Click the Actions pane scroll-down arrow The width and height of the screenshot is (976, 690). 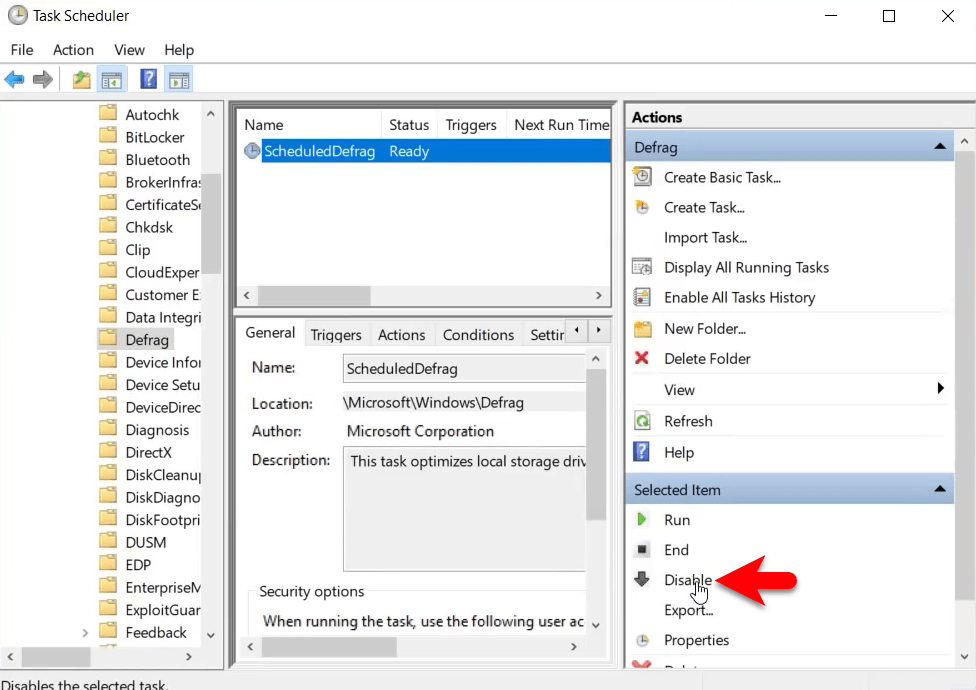(x=964, y=656)
